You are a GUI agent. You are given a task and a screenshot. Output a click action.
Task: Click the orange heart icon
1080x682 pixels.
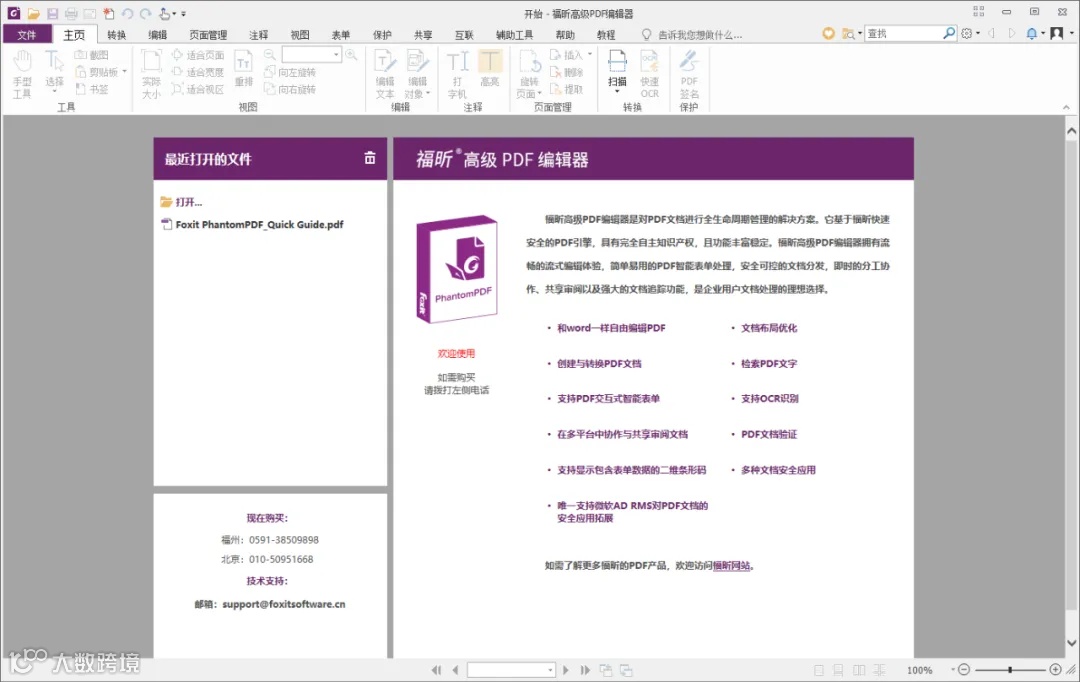tap(828, 33)
